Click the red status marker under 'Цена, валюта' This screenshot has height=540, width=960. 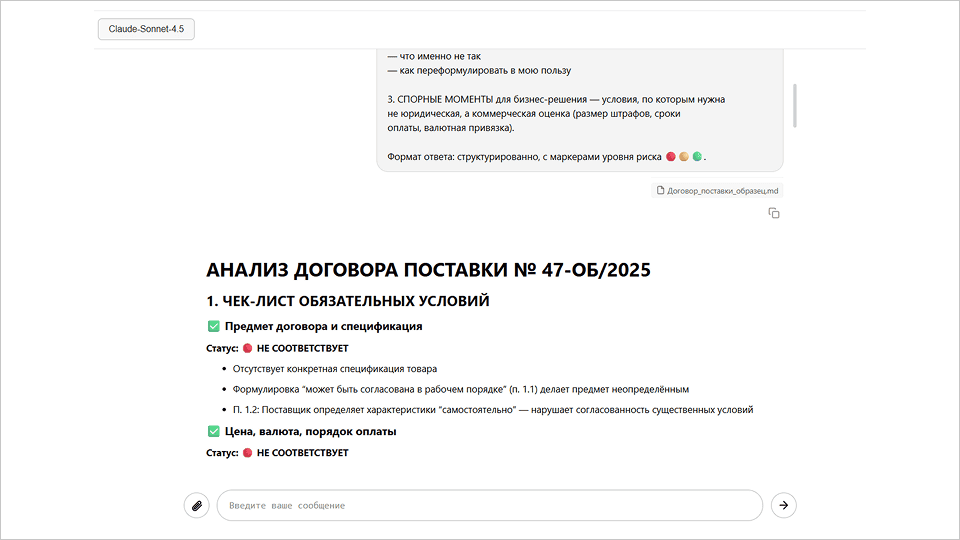click(247, 453)
